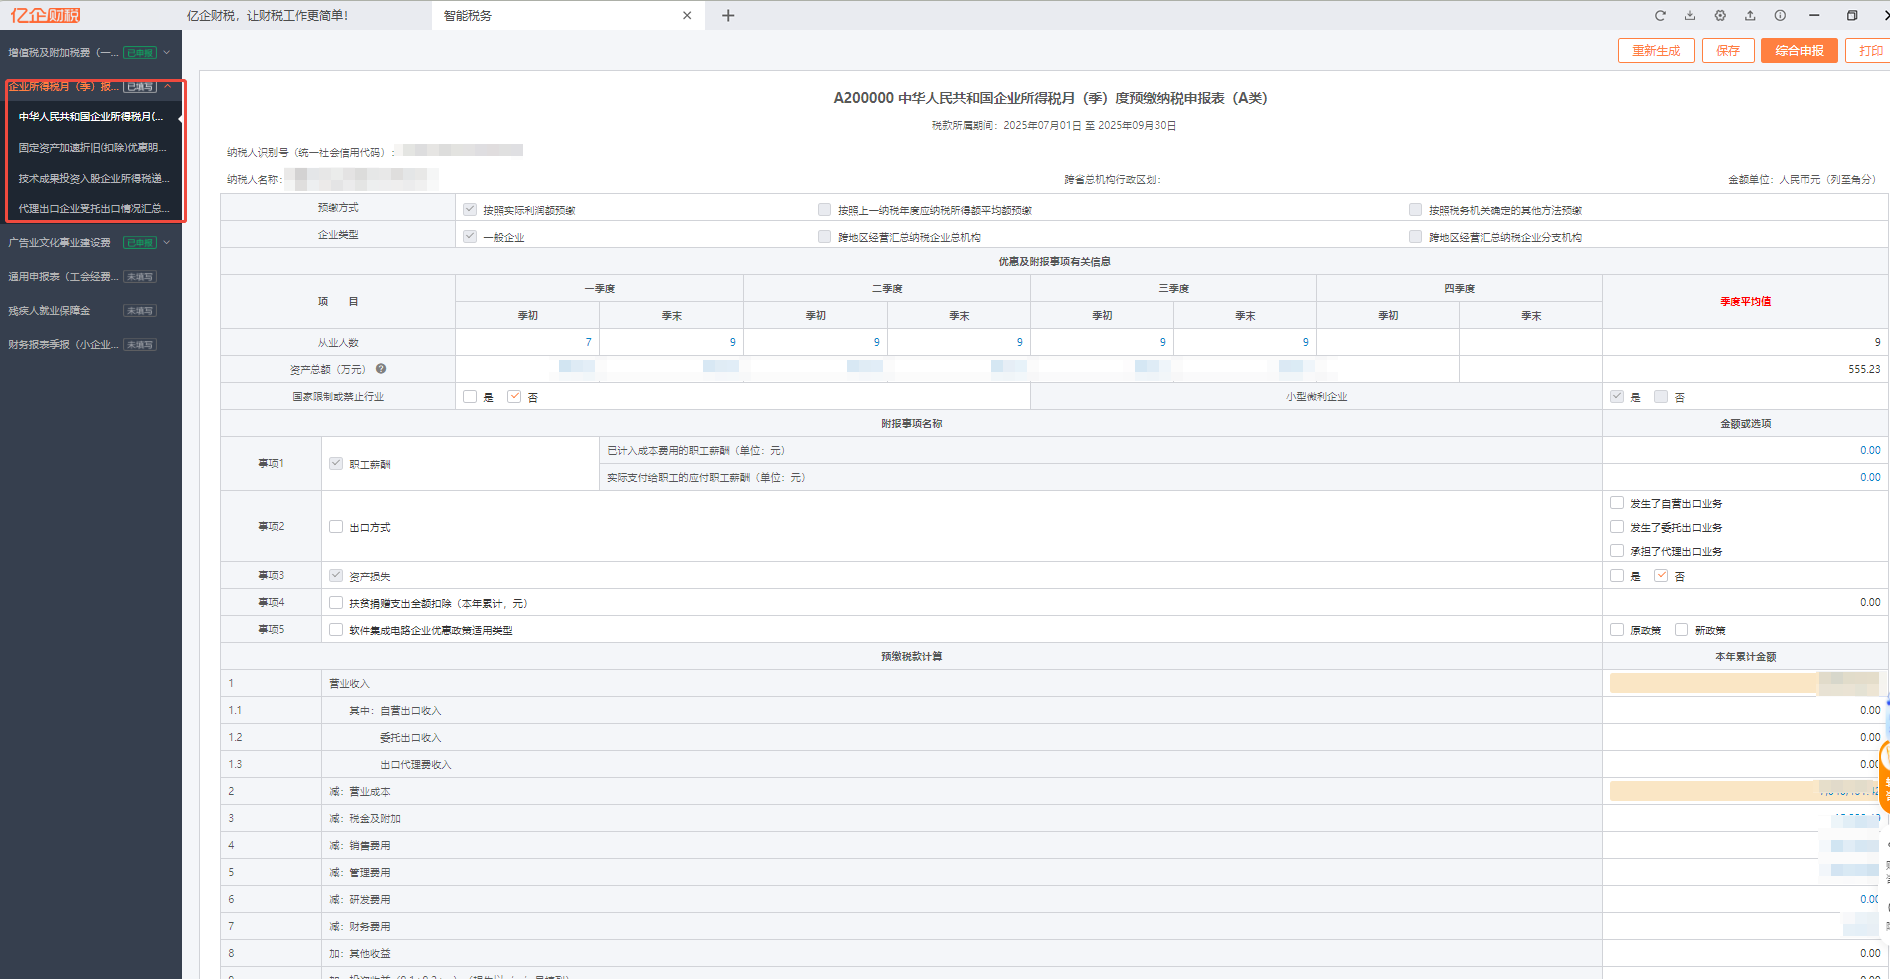Open 固定资产加速折旧(扣除)优惠明细 form
1890x979 pixels.
point(92,147)
